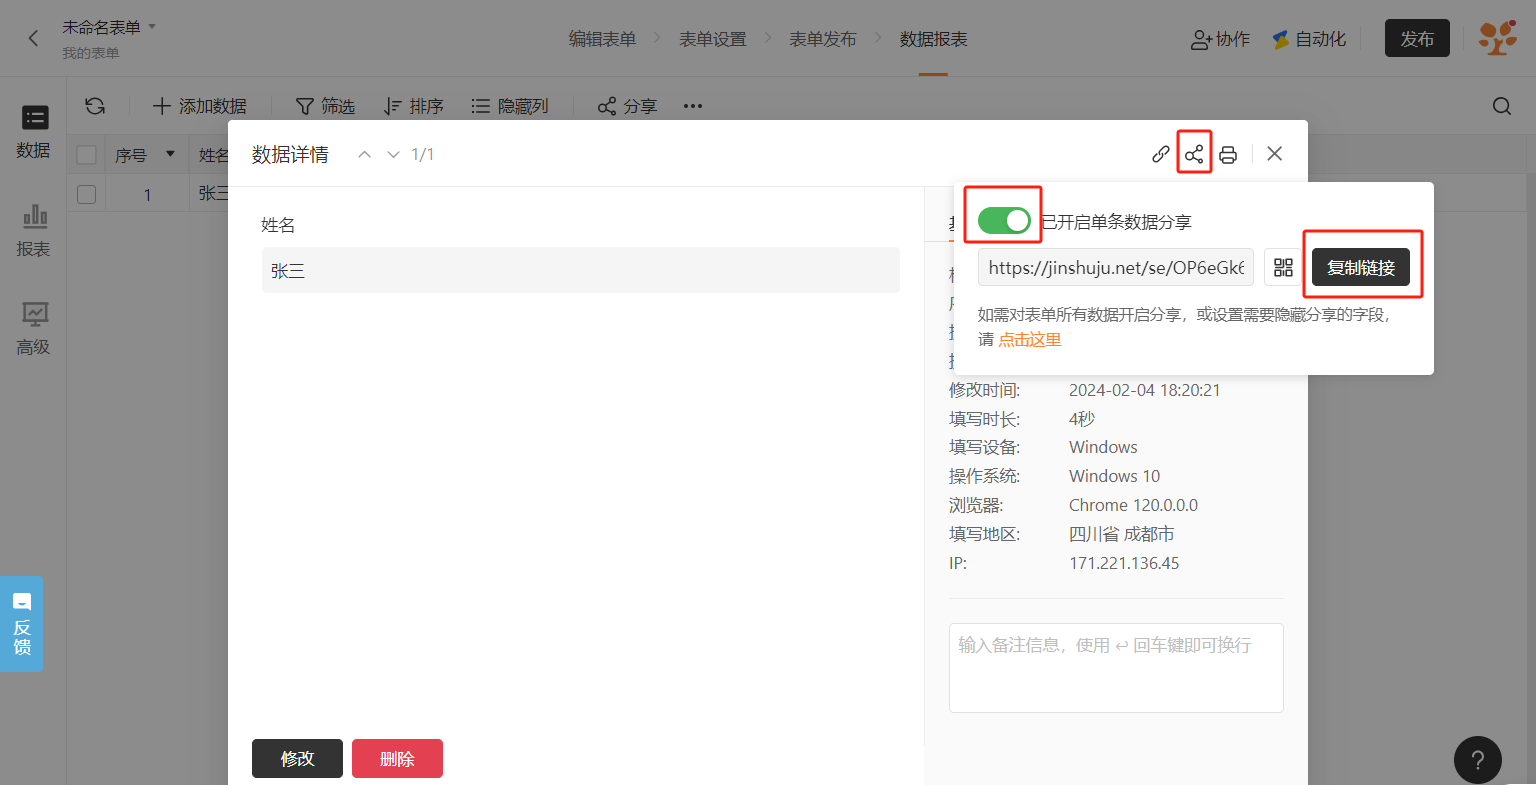The width and height of the screenshot is (1536, 785).
Task: Switch to 表单设置 tab
Action: tap(713, 39)
